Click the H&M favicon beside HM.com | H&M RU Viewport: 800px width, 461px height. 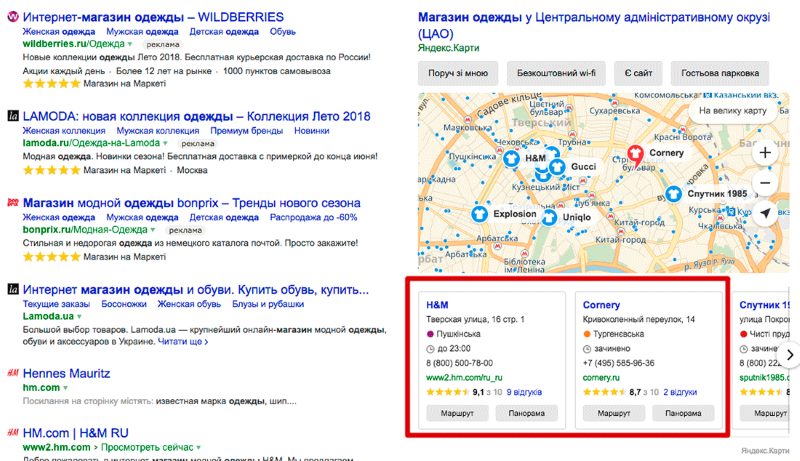[x=13, y=432]
